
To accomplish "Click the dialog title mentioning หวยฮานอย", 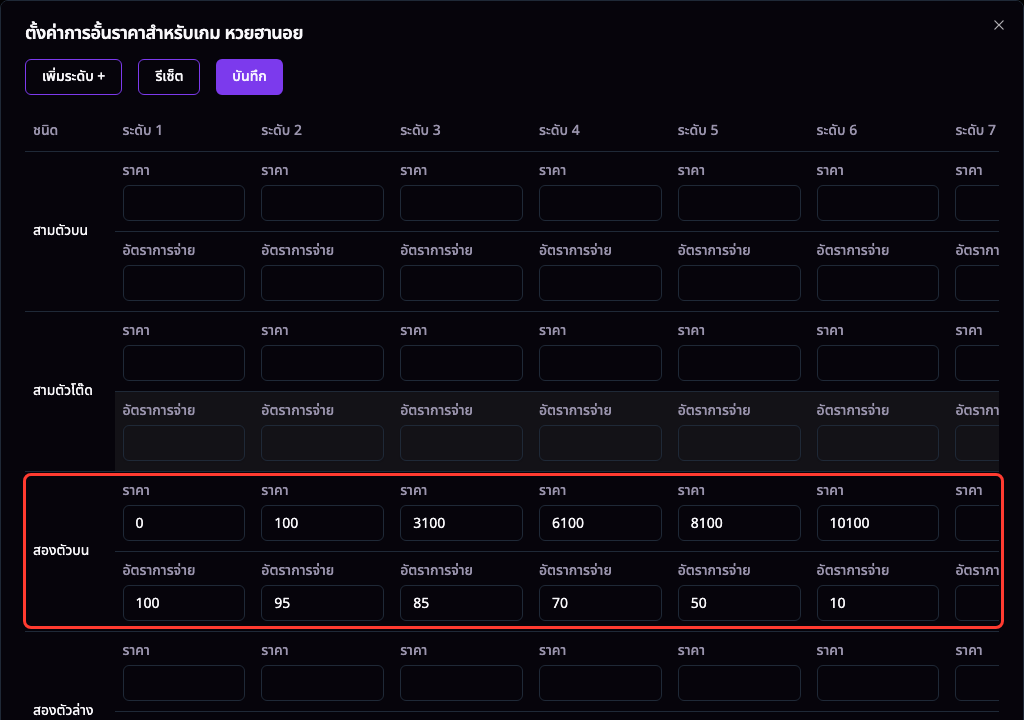I will (164, 33).
